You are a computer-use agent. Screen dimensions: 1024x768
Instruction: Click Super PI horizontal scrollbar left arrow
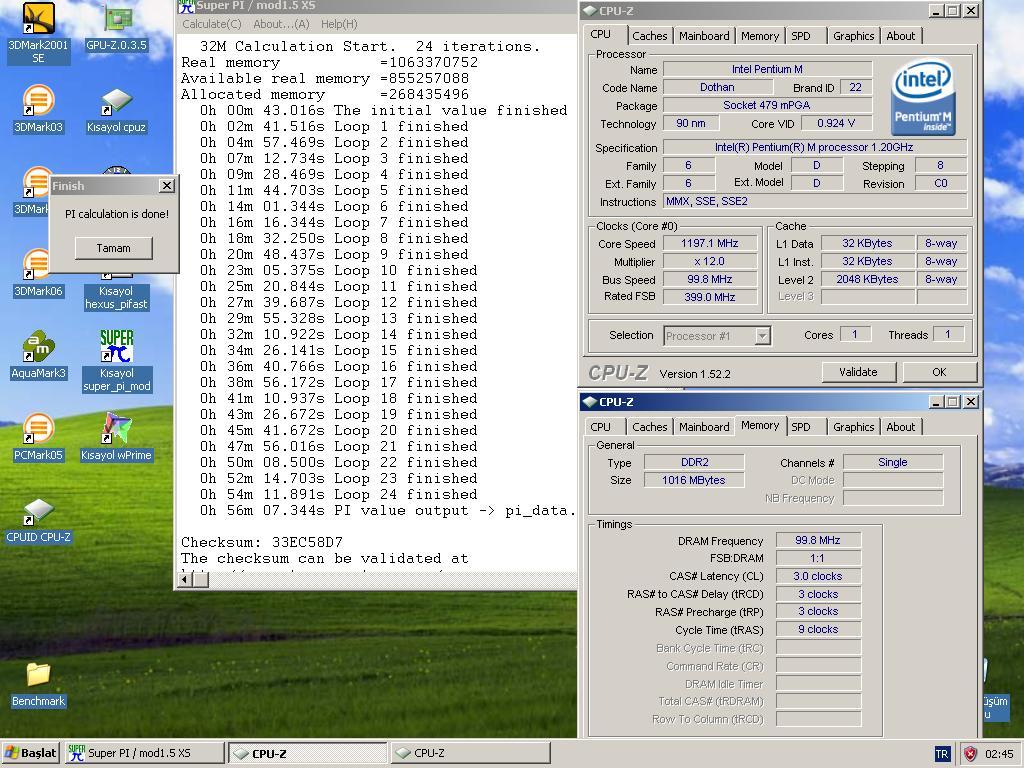185,579
